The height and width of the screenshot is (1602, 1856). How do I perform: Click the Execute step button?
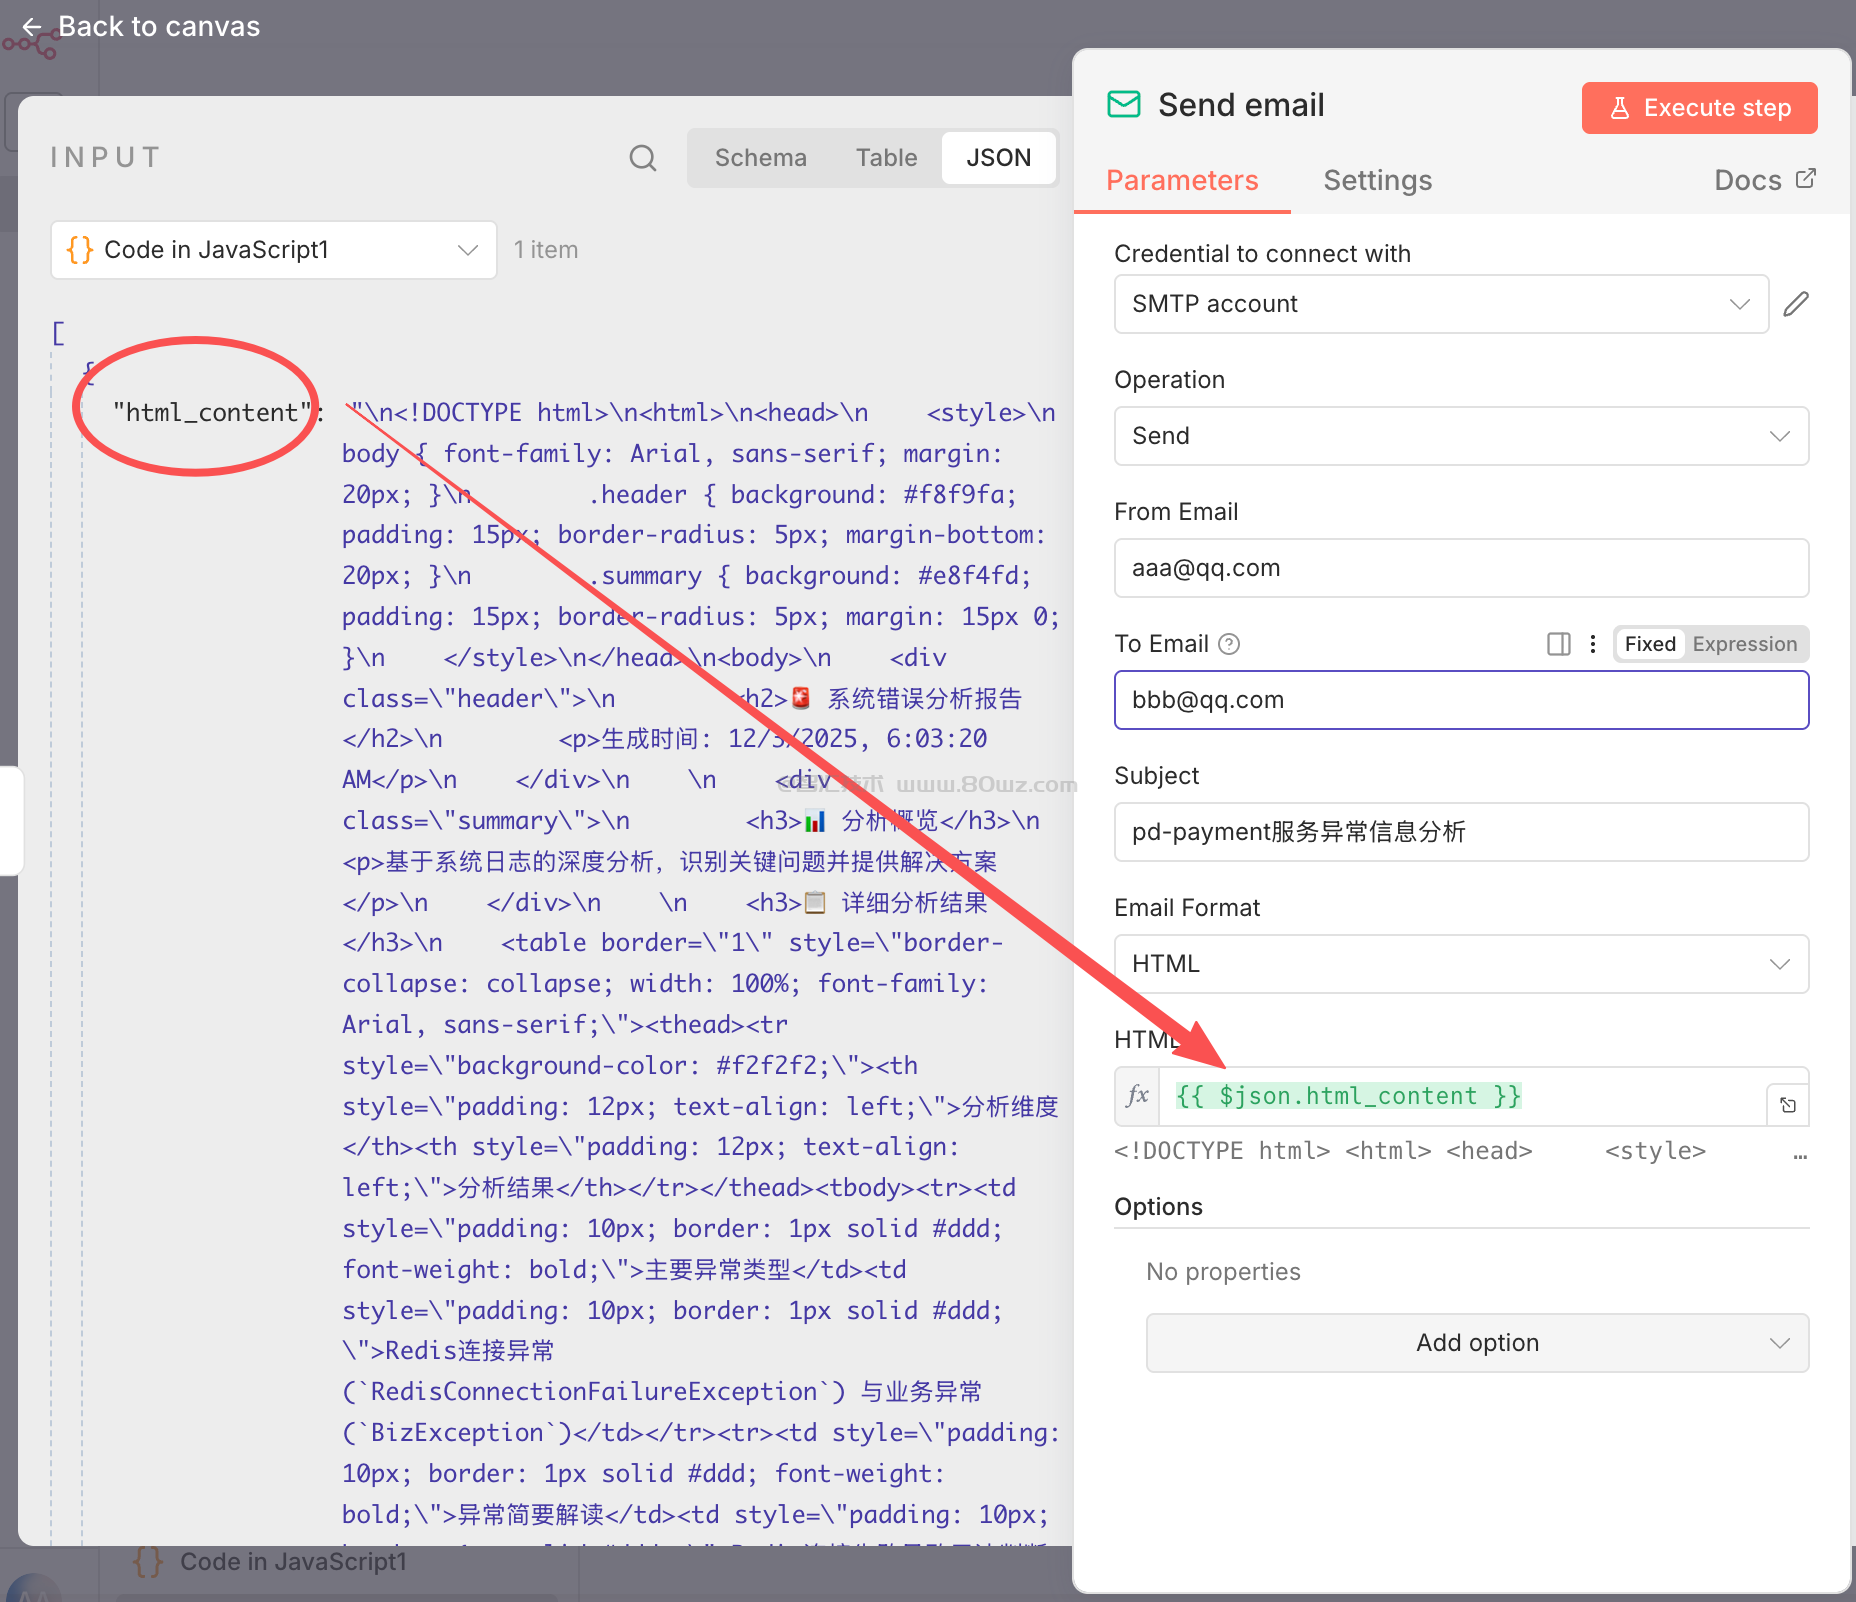[x=1699, y=108]
